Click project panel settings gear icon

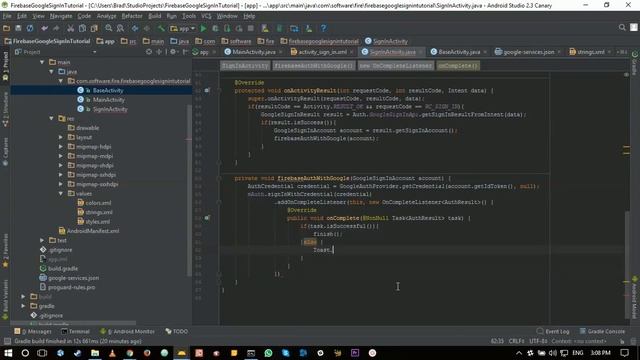pyautogui.click(x=173, y=52)
